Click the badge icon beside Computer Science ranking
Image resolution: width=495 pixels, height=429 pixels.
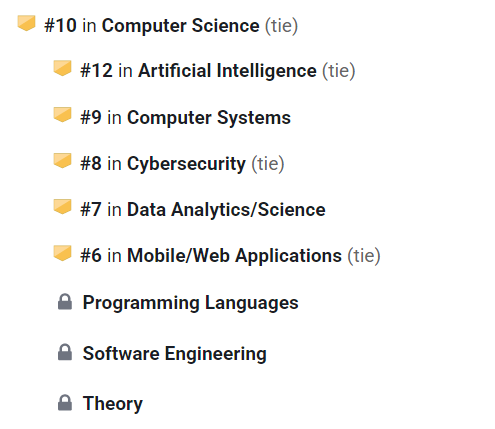(26, 23)
